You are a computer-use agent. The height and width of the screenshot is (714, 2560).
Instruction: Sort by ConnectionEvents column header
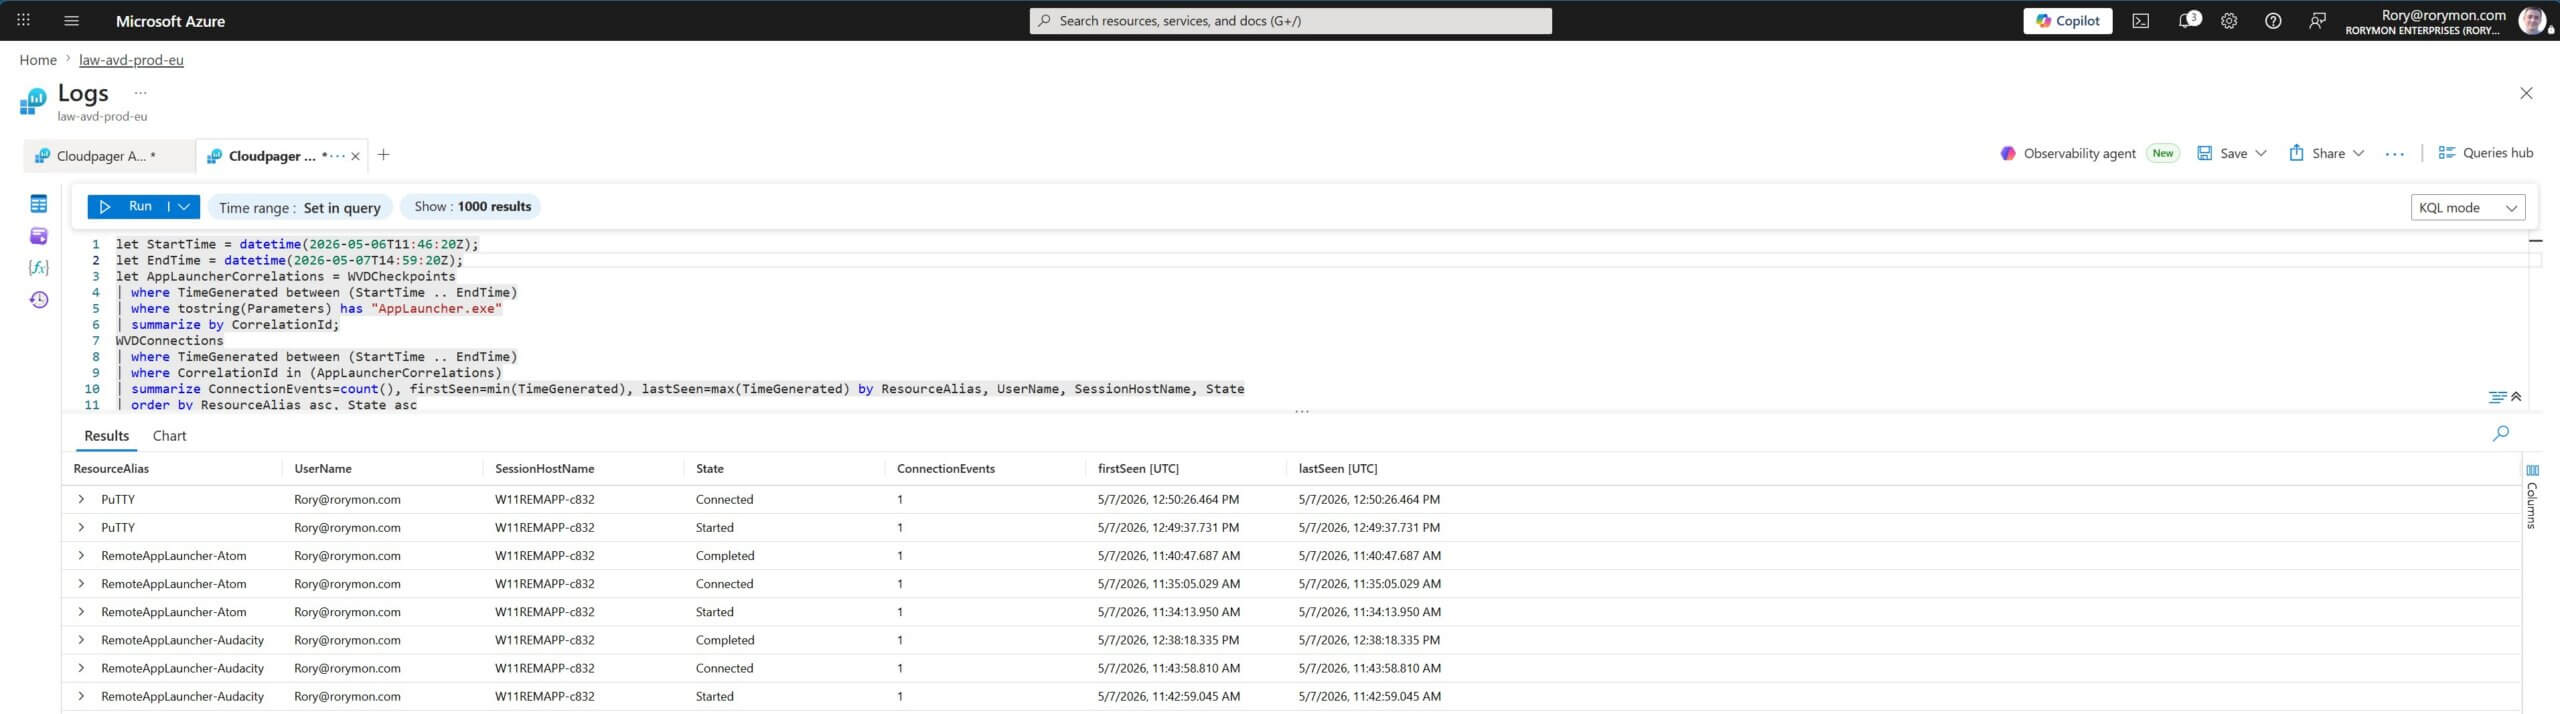coord(945,468)
